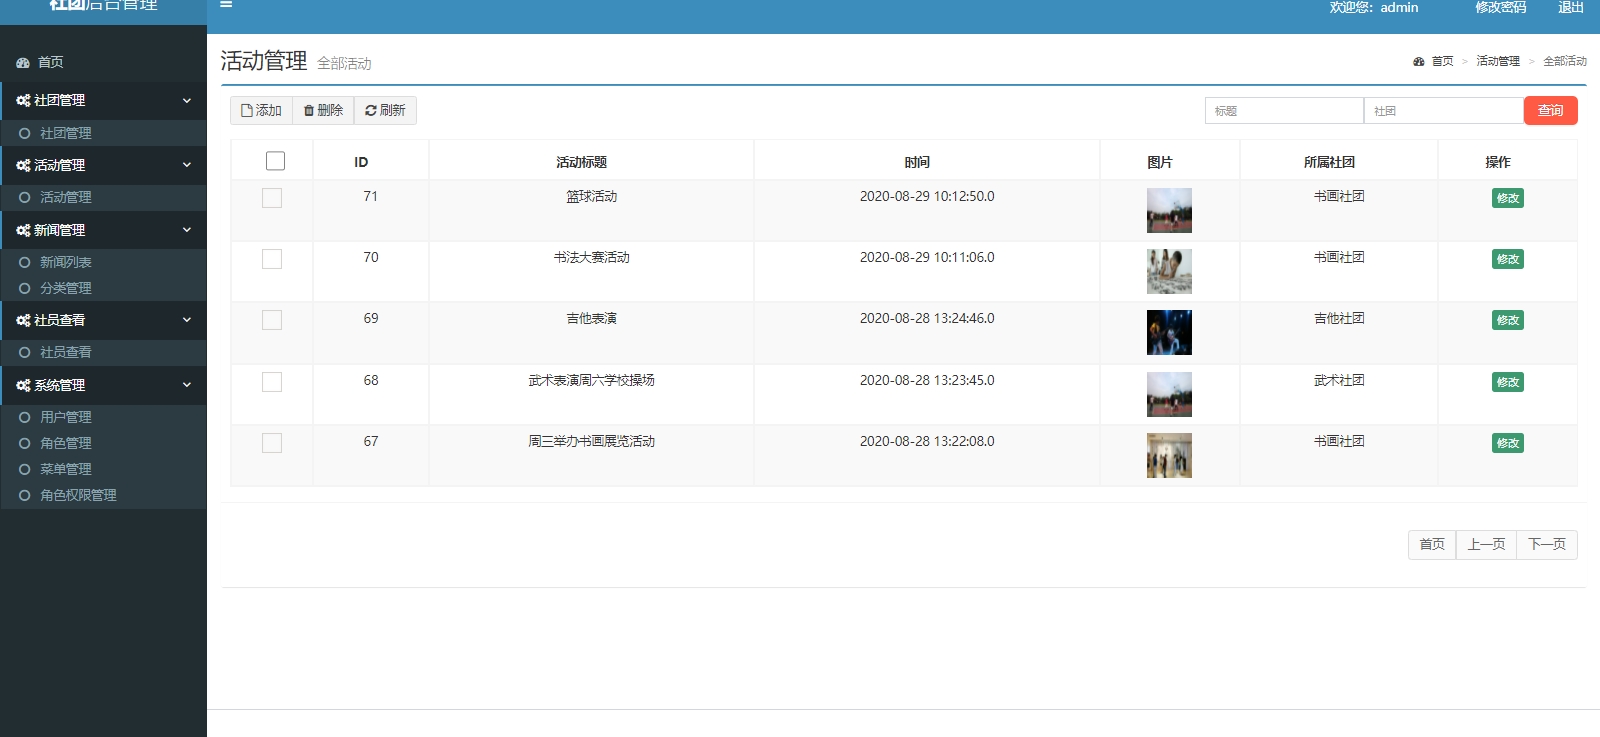1600x737 pixels.
Task: Check the box for row ID 67
Action: point(272,443)
